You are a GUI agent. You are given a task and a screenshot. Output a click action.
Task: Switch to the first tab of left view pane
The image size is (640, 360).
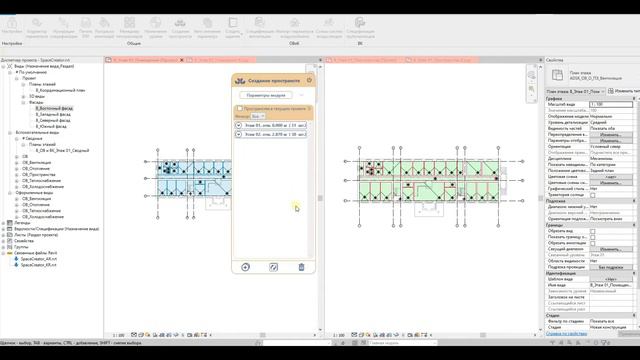pyautogui.click(x=145, y=60)
